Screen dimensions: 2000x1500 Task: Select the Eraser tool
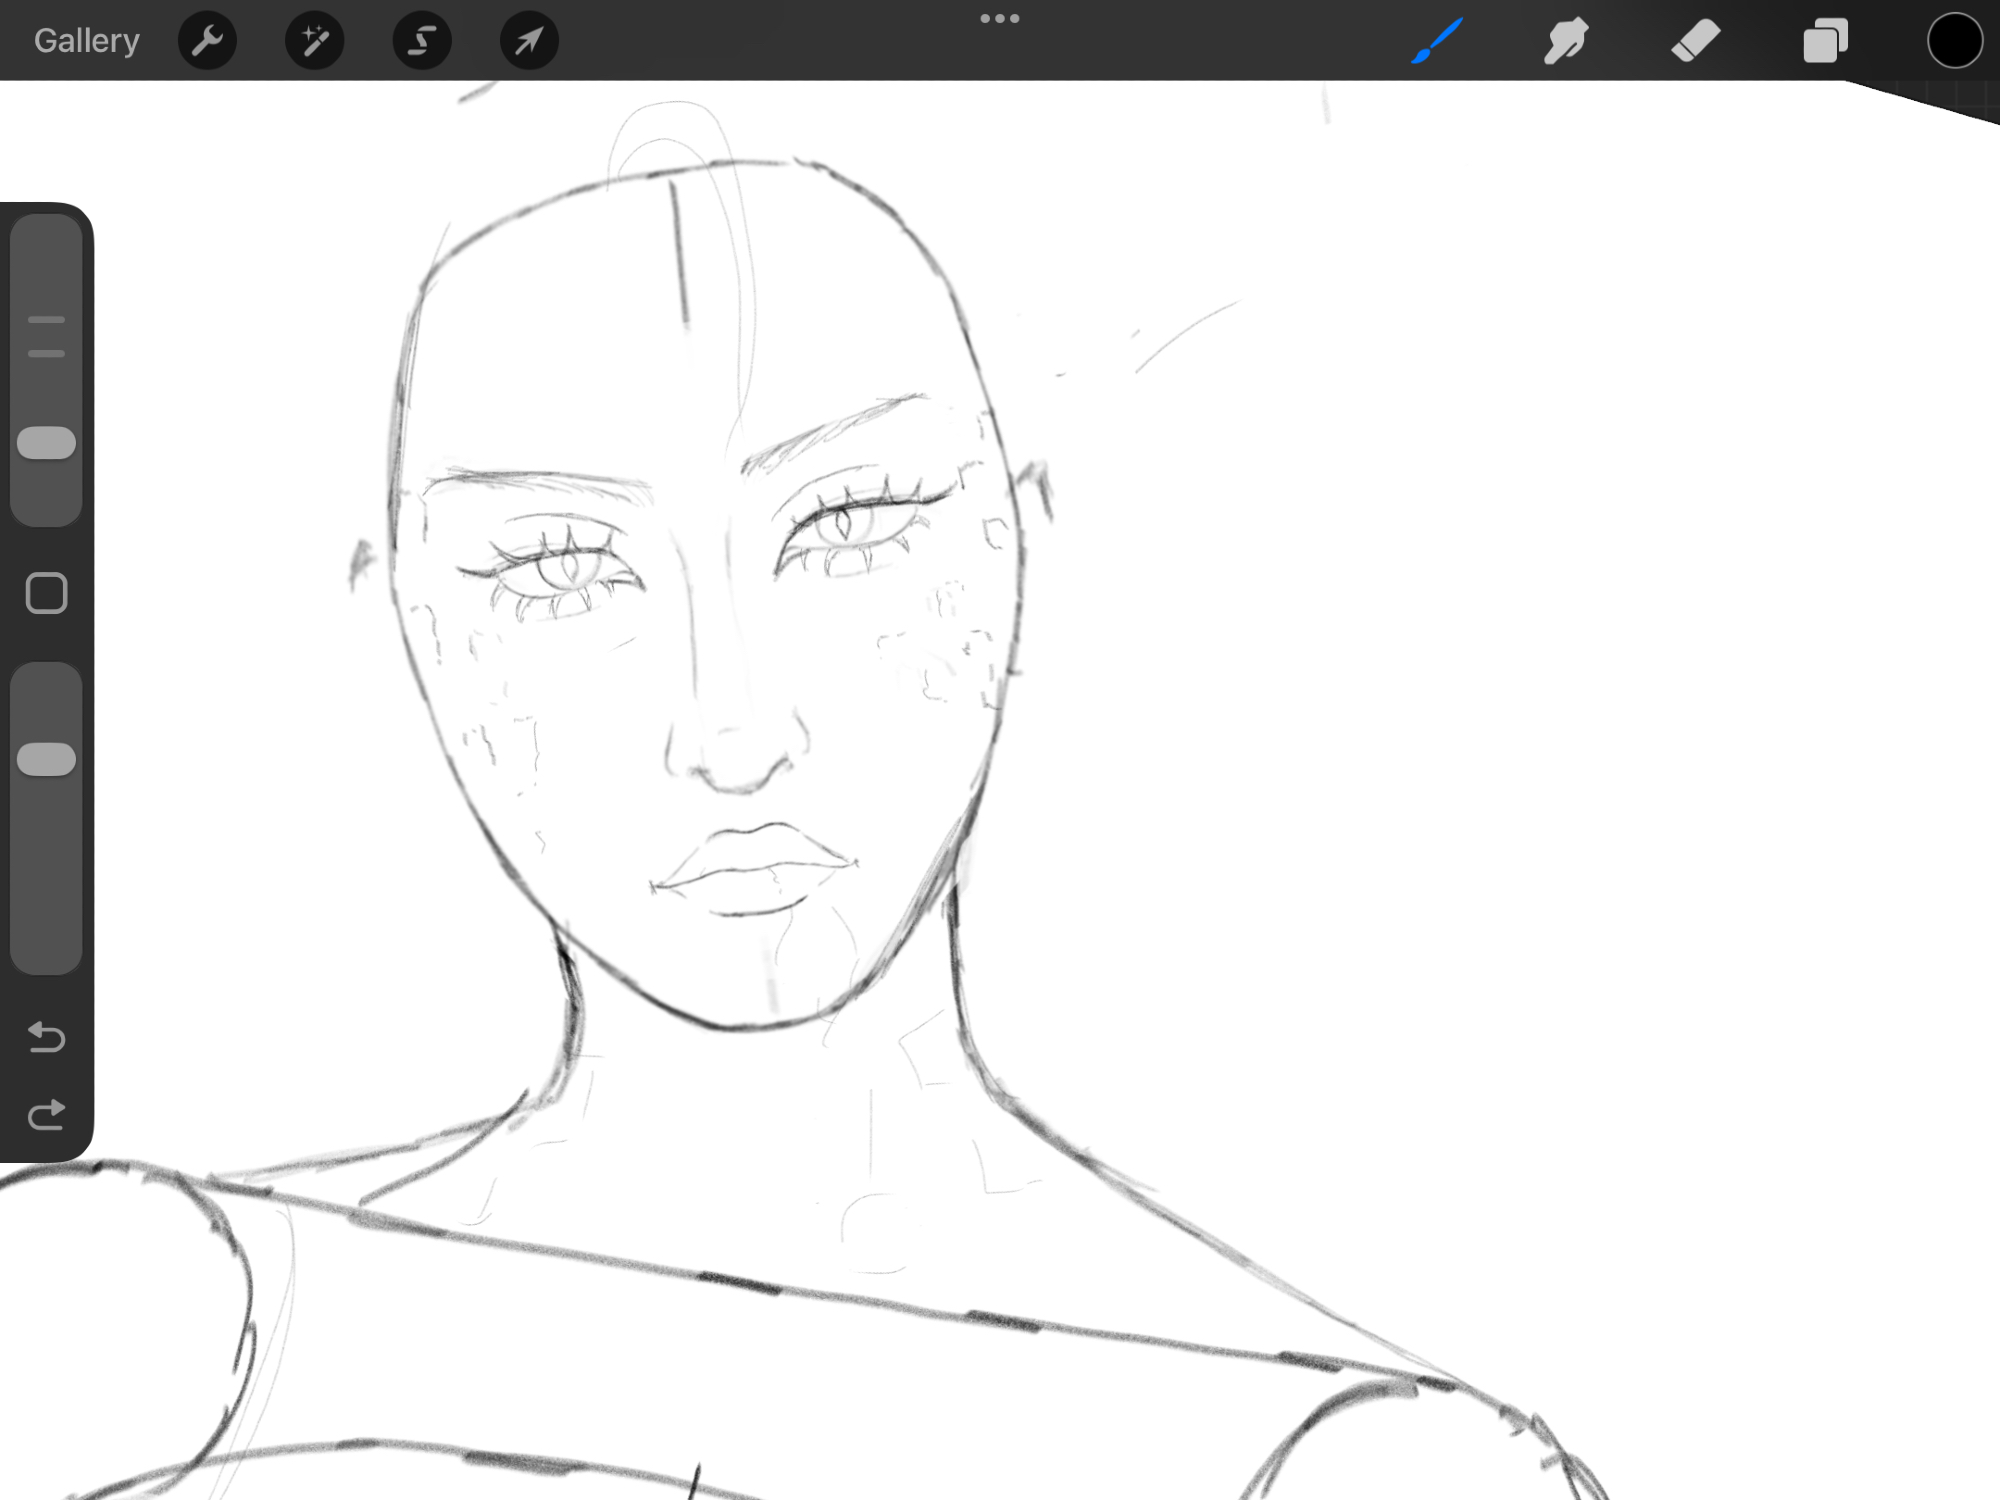[1696, 41]
